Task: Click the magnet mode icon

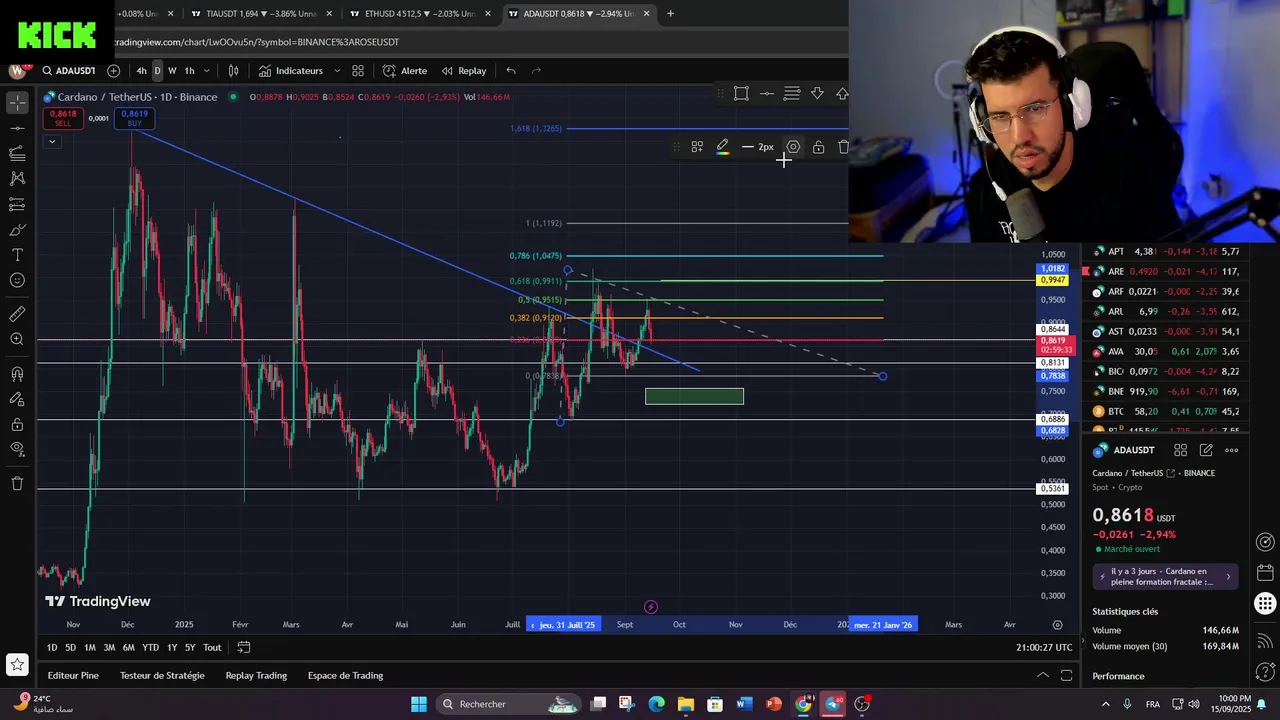Action: coord(17,374)
